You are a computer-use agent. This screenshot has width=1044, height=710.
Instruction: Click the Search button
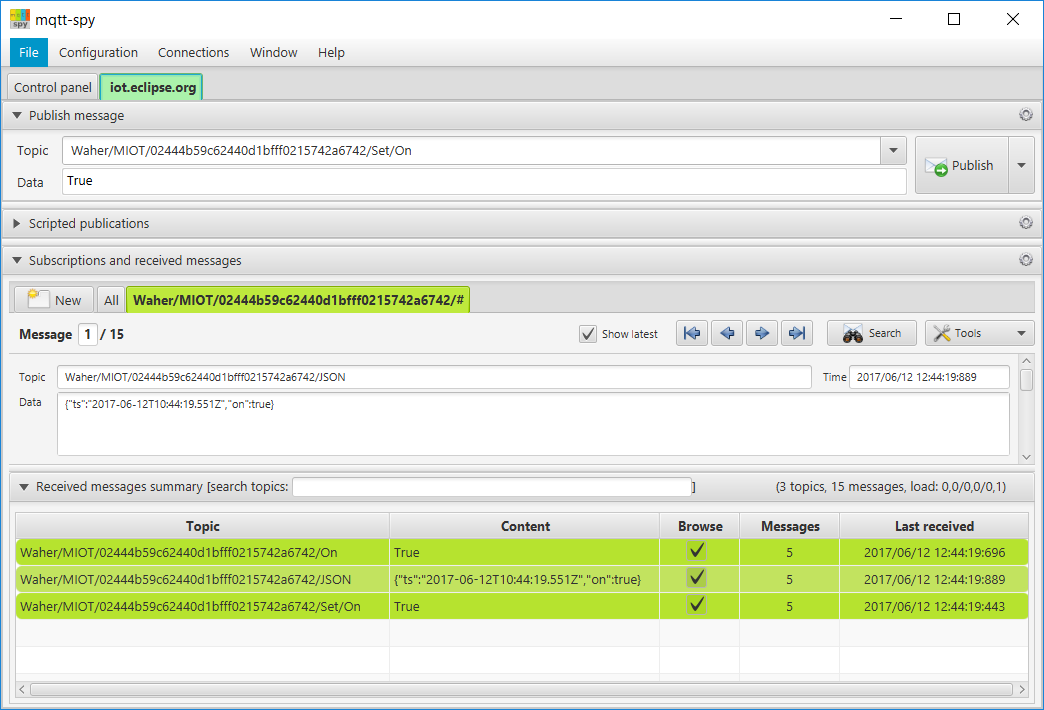(x=872, y=333)
